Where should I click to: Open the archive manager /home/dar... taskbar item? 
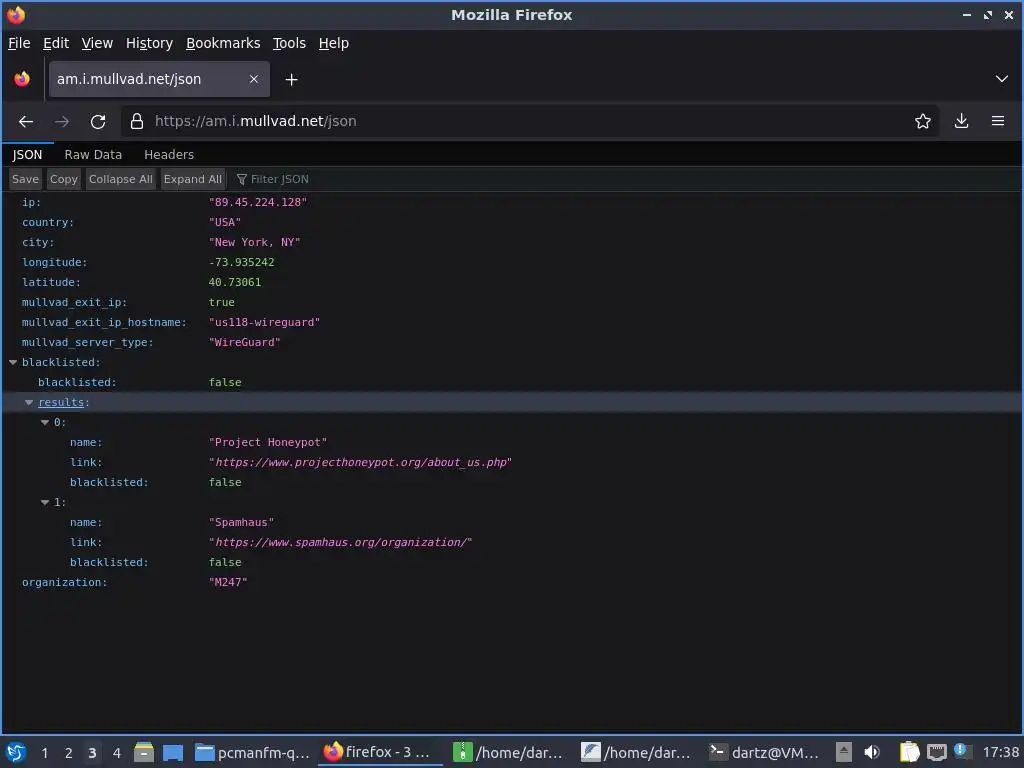click(x=508, y=752)
